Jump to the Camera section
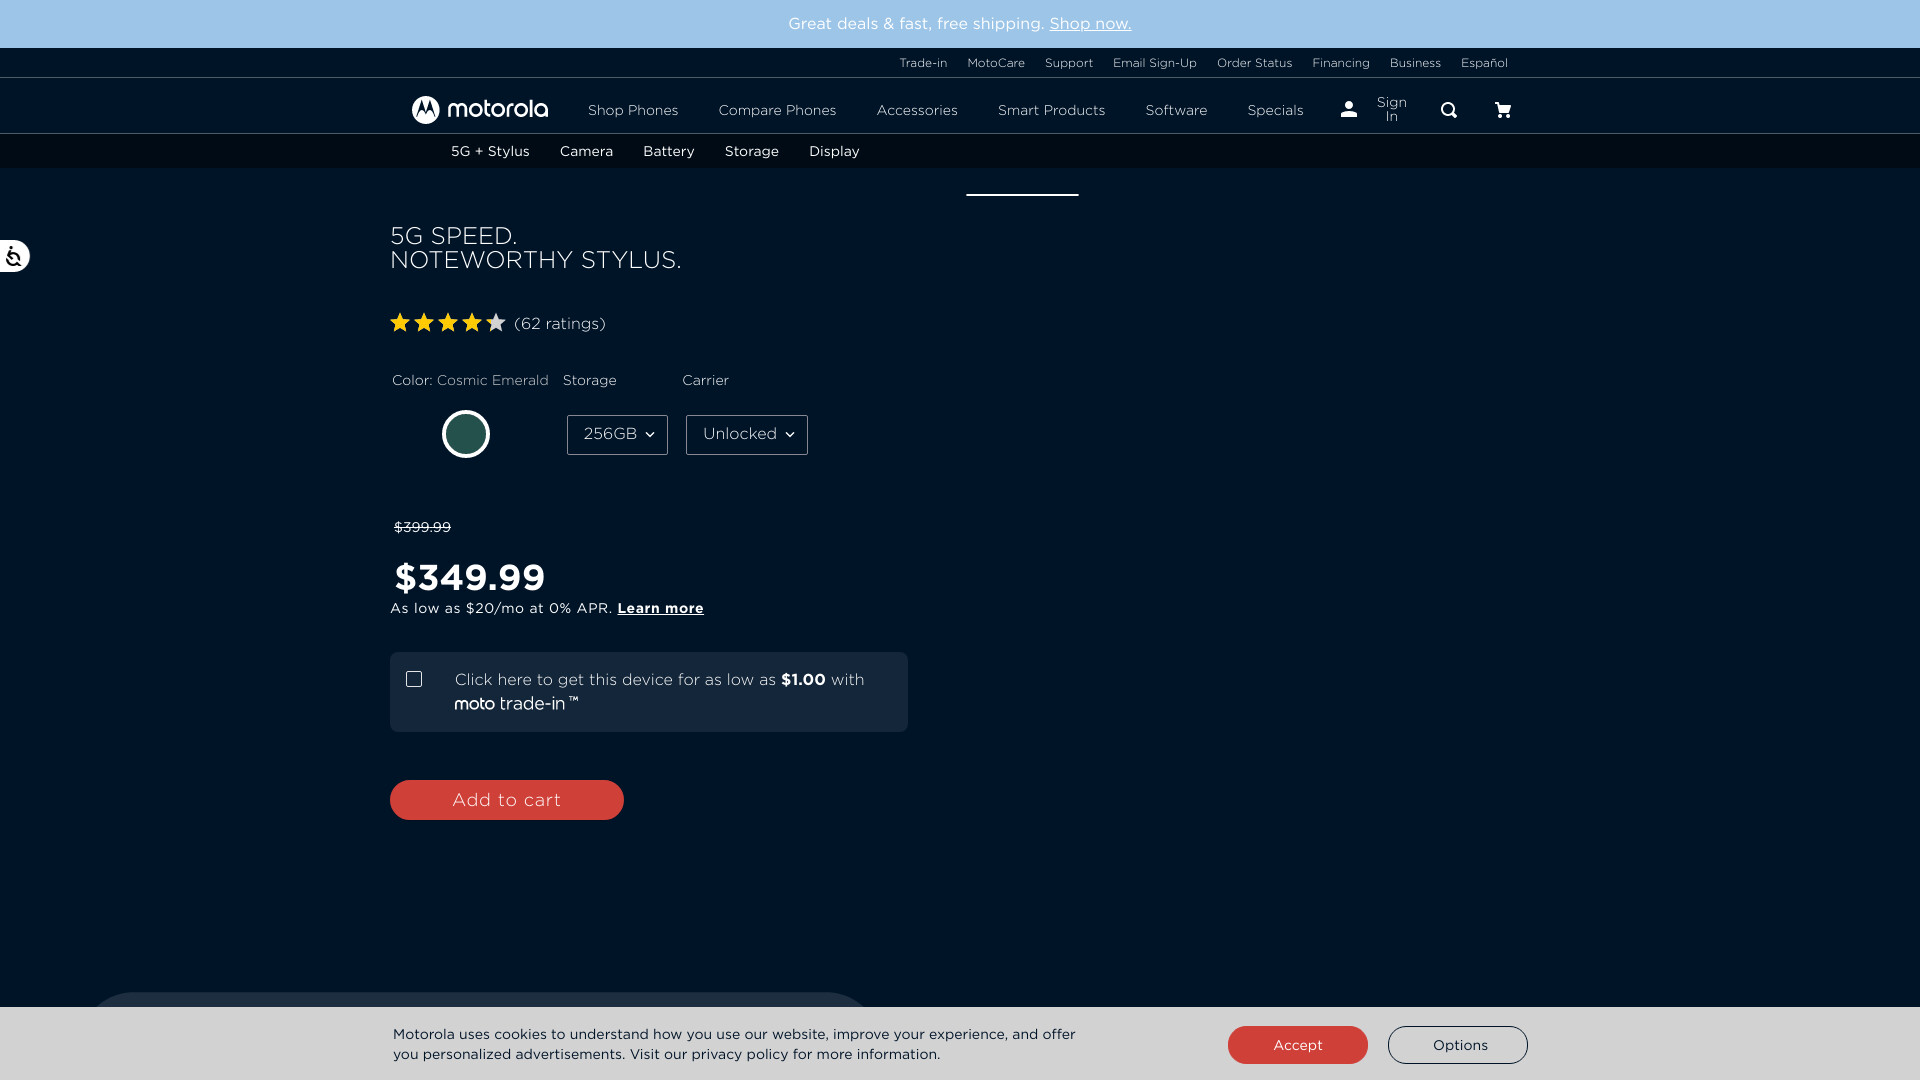Image resolution: width=1920 pixels, height=1080 pixels. (586, 151)
